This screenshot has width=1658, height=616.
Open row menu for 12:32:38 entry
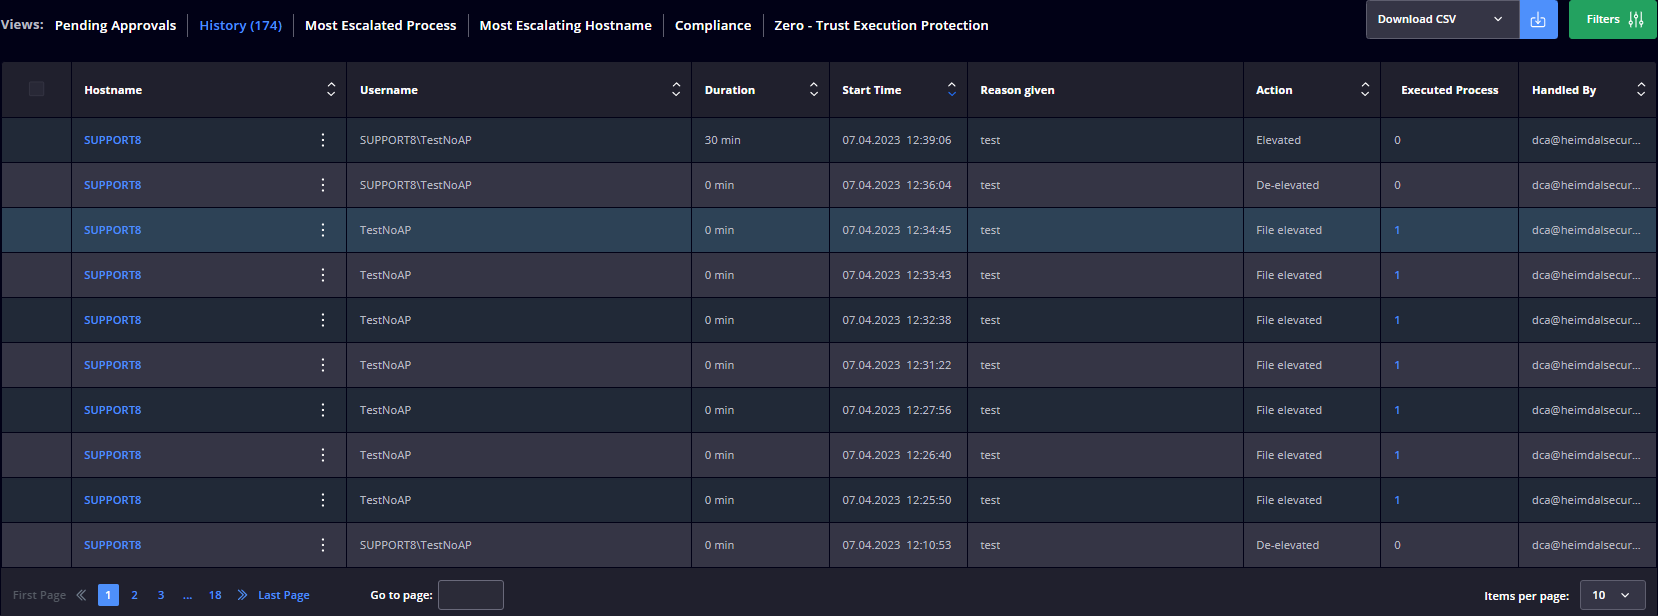click(322, 320)
